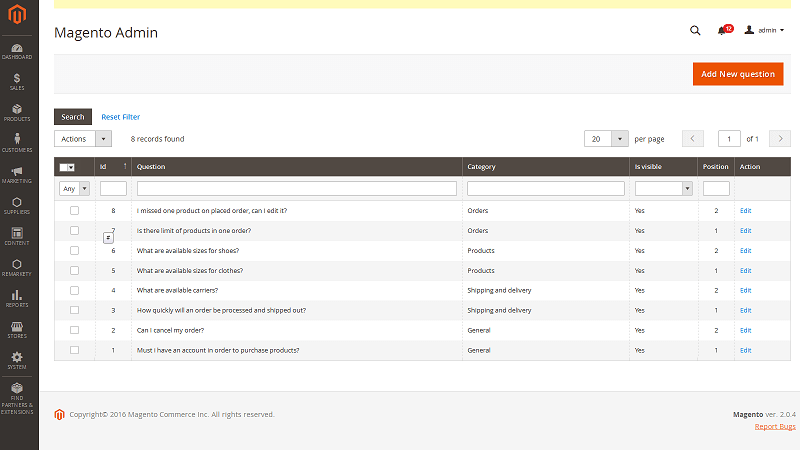Click Add New question button

click(737, 74)
